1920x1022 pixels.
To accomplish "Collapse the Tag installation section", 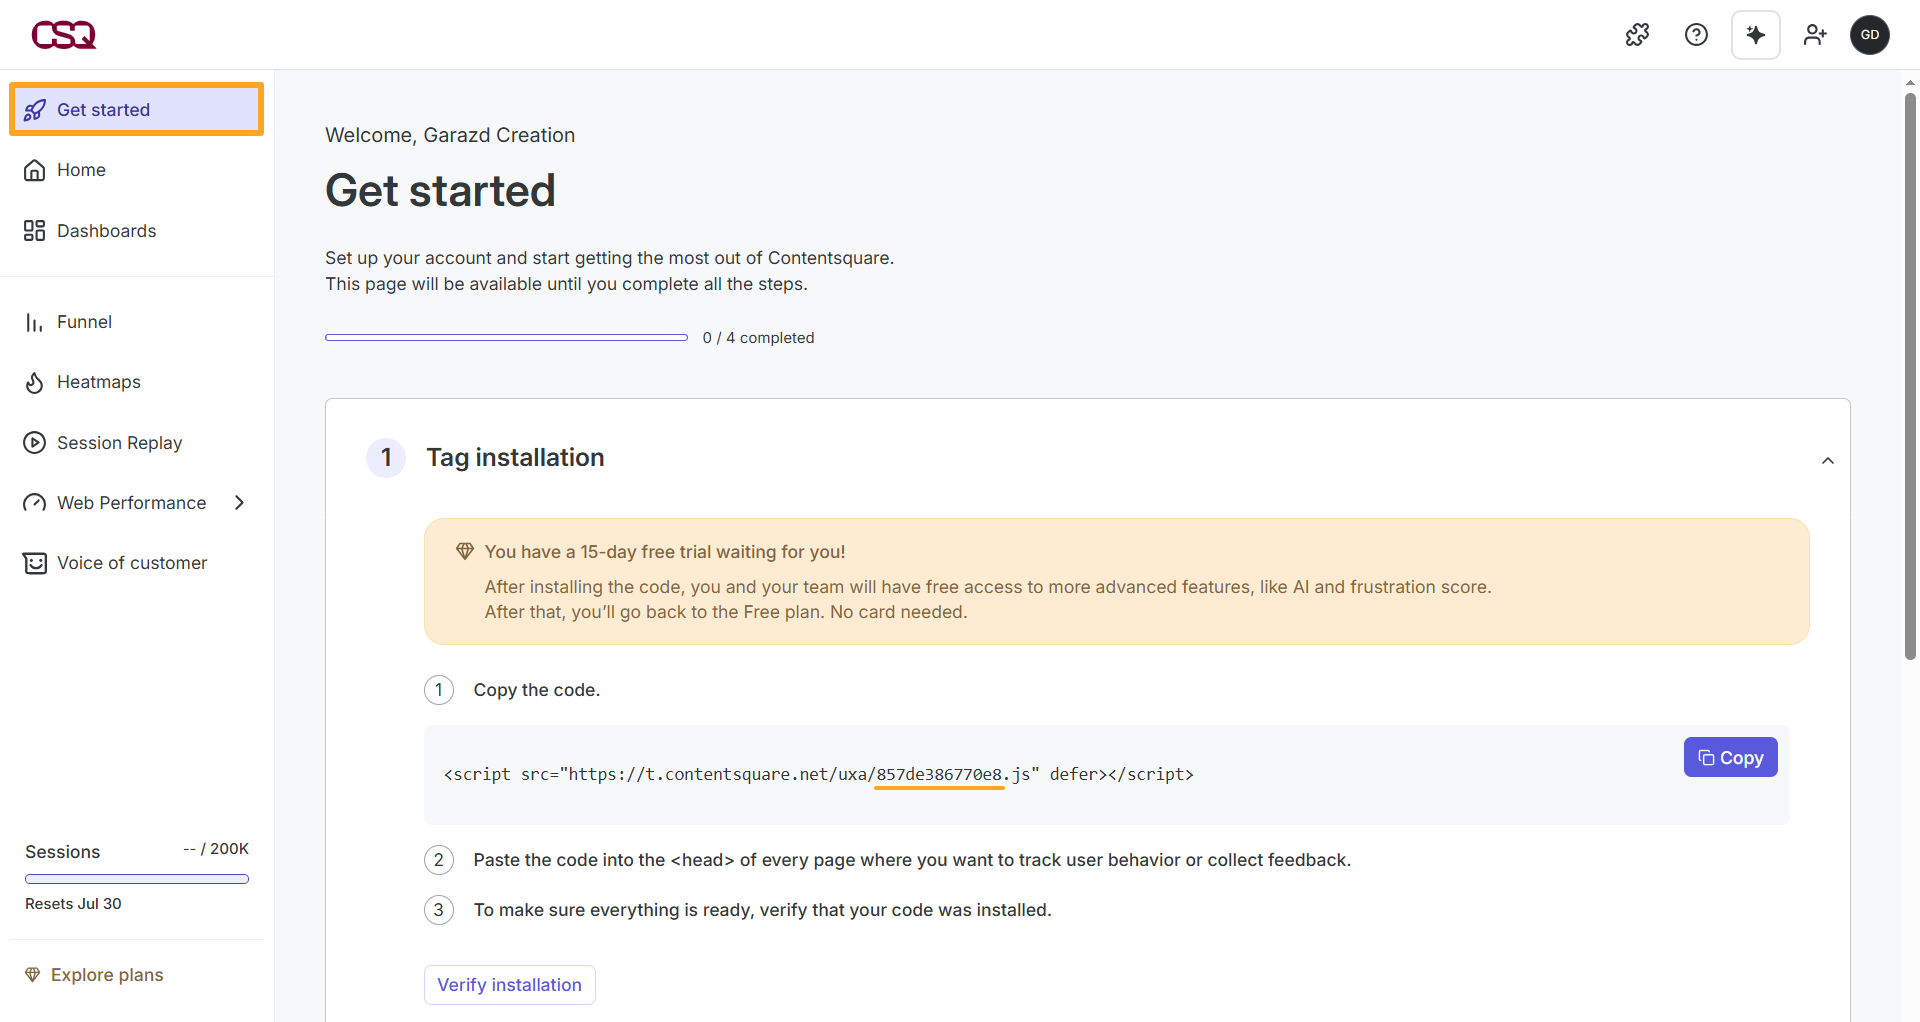I will 1827,461.
